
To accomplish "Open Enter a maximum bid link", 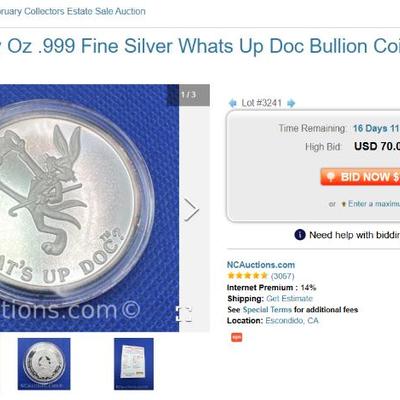I will 374,204.
